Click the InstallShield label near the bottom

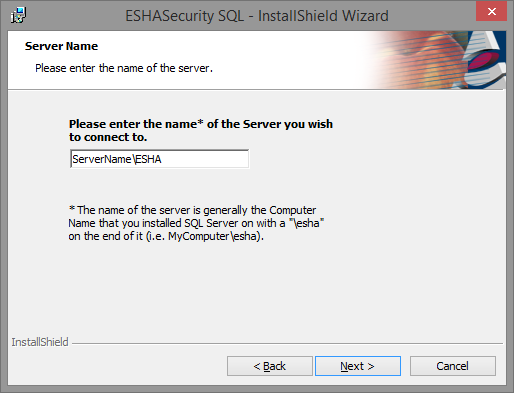point(40,342)
